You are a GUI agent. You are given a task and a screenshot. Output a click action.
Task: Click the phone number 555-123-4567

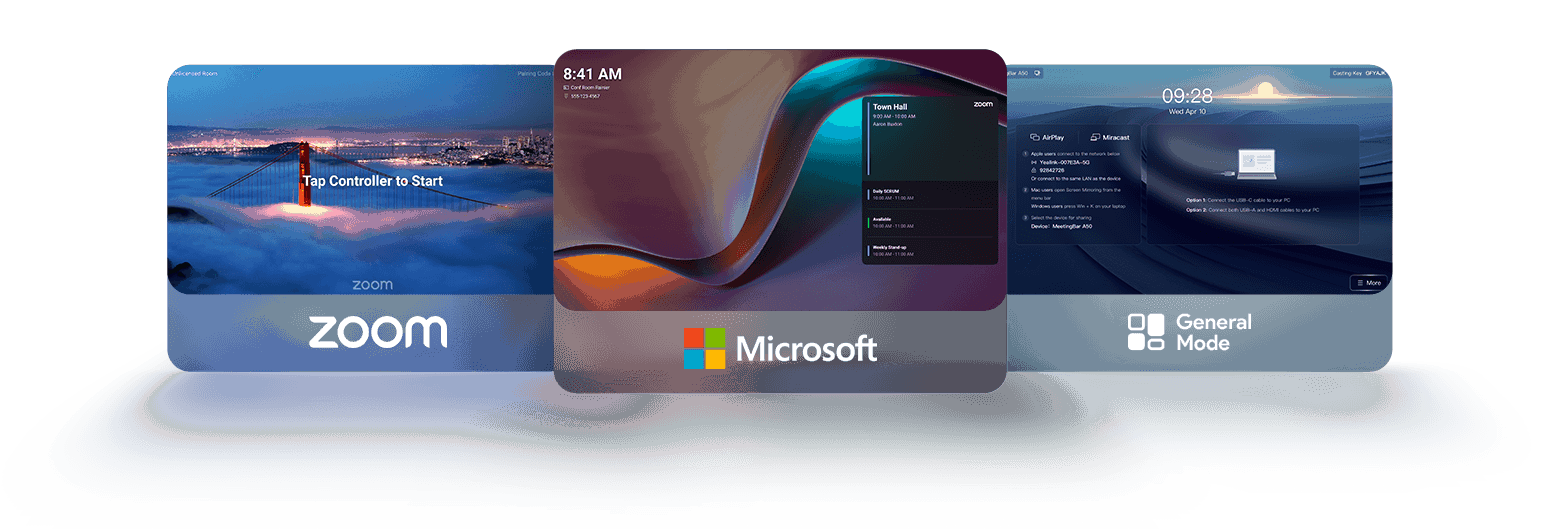[586, 96]
